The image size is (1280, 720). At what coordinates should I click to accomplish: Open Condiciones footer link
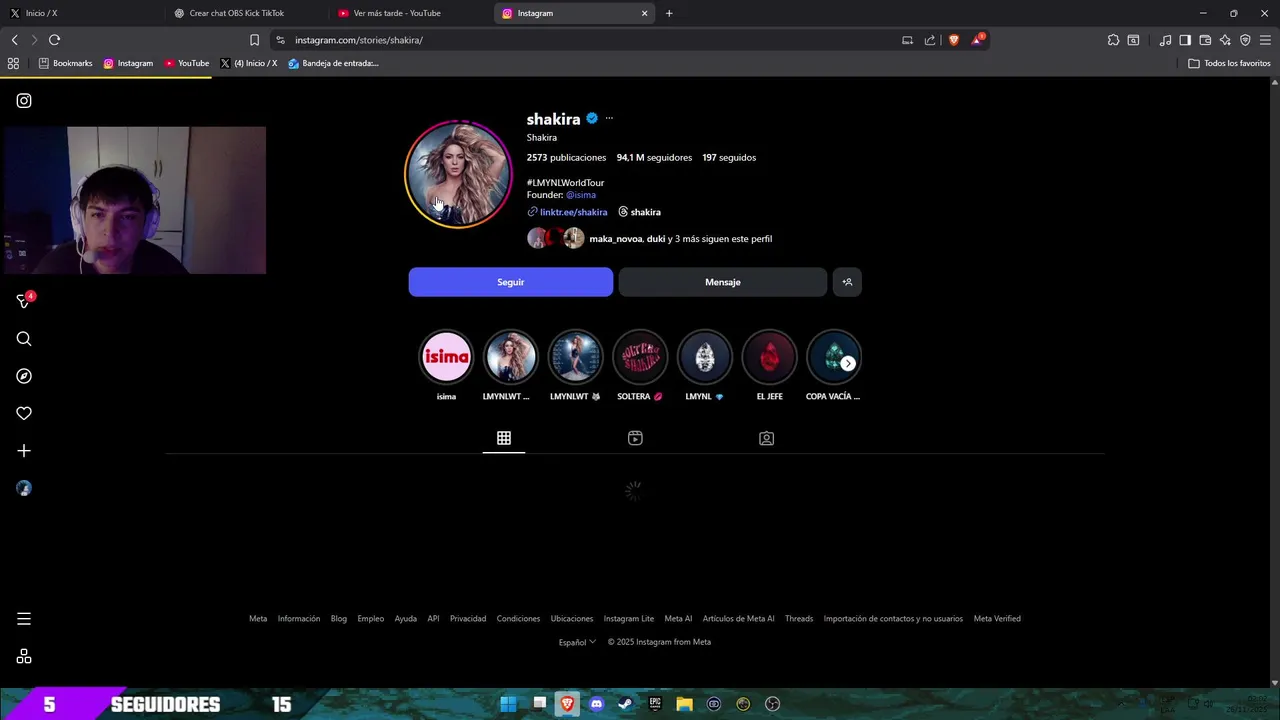518,619
